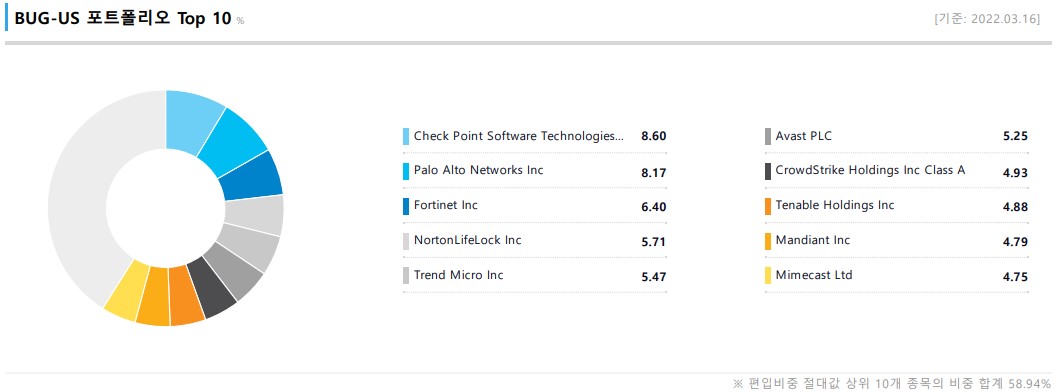
Task: Select the Check Point Software Technologies label
Action: 519,136
